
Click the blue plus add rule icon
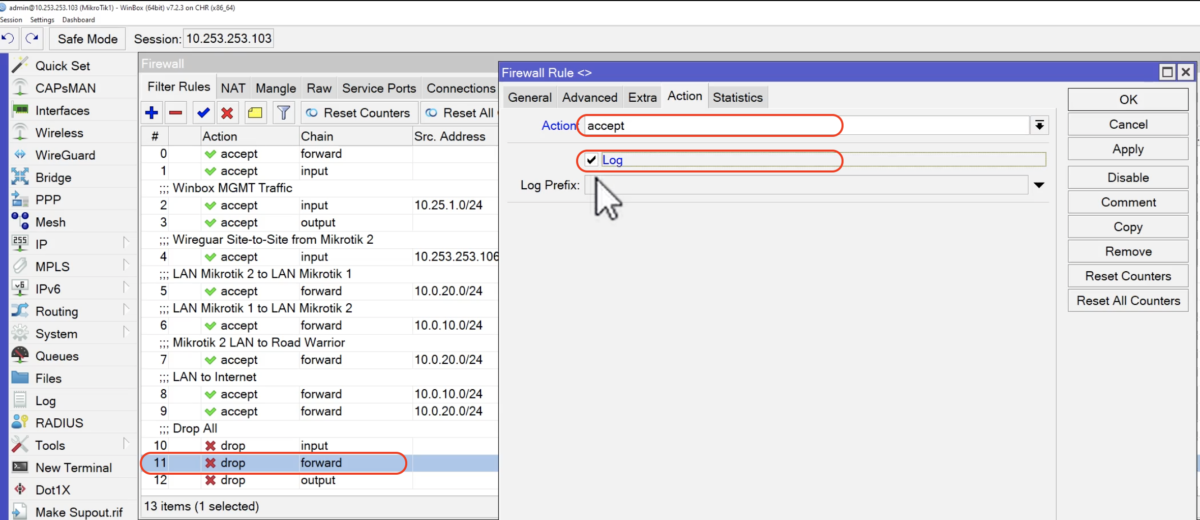(x=152, y=113)
